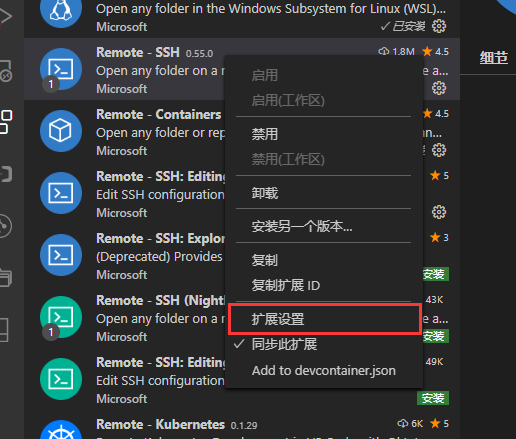Select 卸载 (Uninstall) from context menu

[264, 193]
